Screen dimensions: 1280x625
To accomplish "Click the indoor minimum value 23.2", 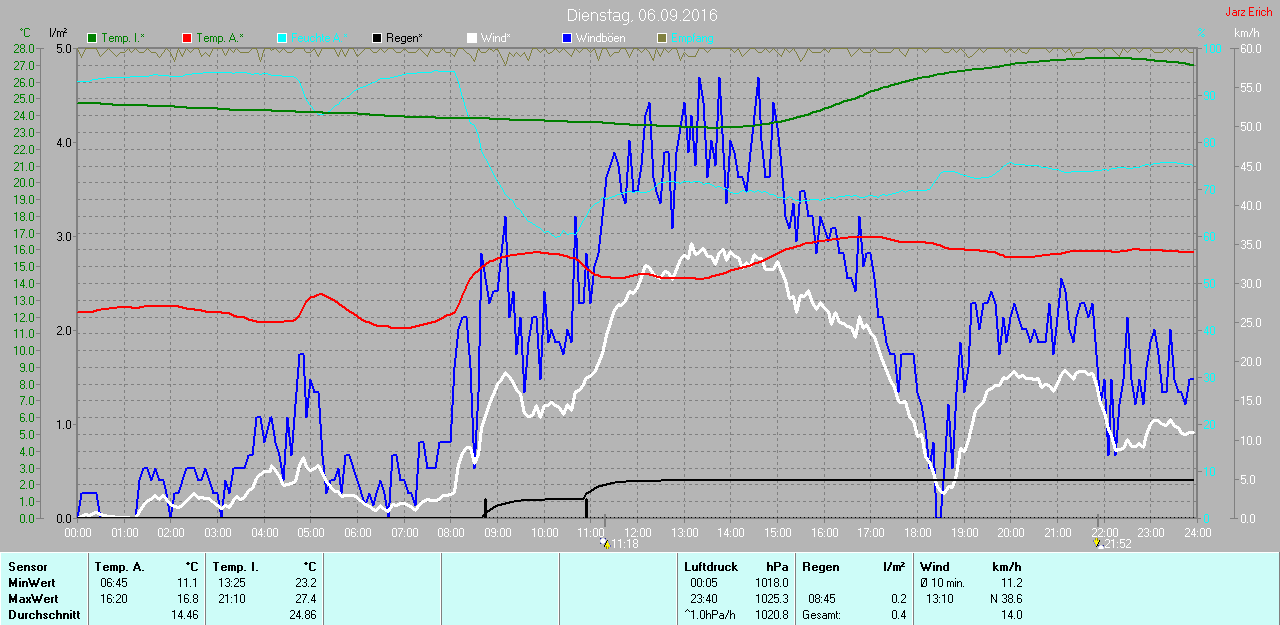I will (306, 582).
